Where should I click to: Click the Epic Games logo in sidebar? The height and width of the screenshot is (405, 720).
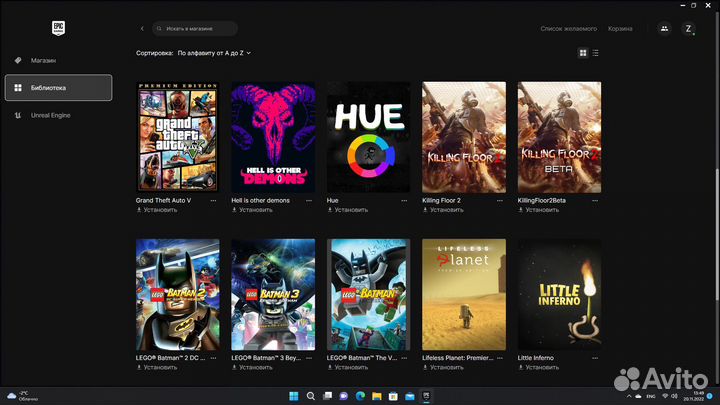[x=58, y=28]
